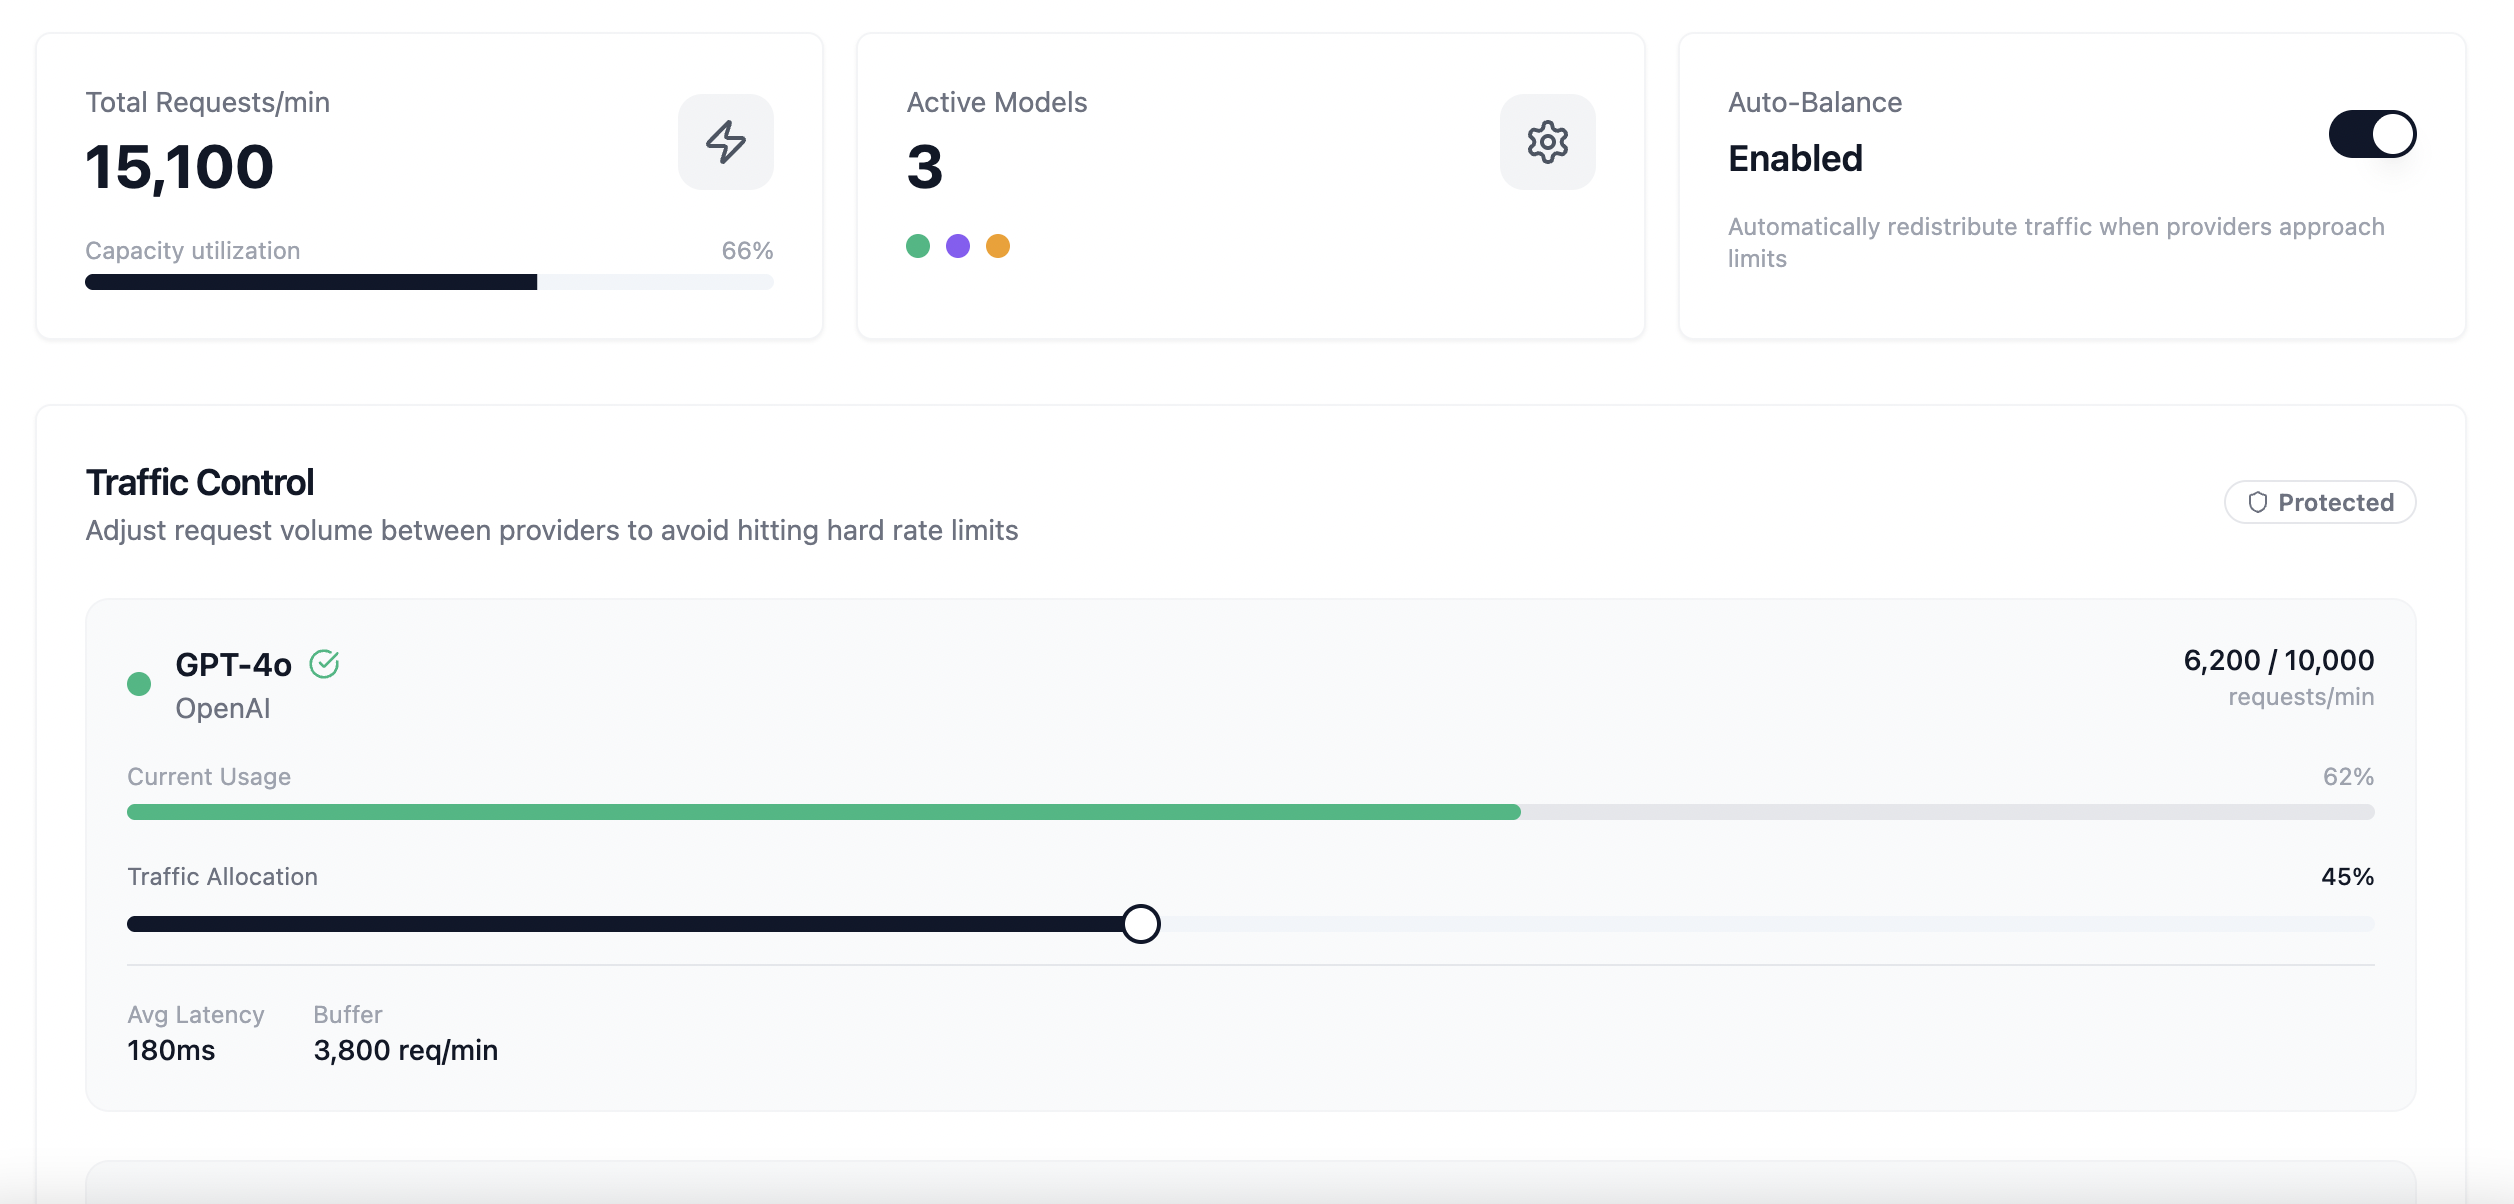The image size is (2514, 1204).
Task: Toggle the Auto-Balance switch off
Action: tap(2372, 134)
